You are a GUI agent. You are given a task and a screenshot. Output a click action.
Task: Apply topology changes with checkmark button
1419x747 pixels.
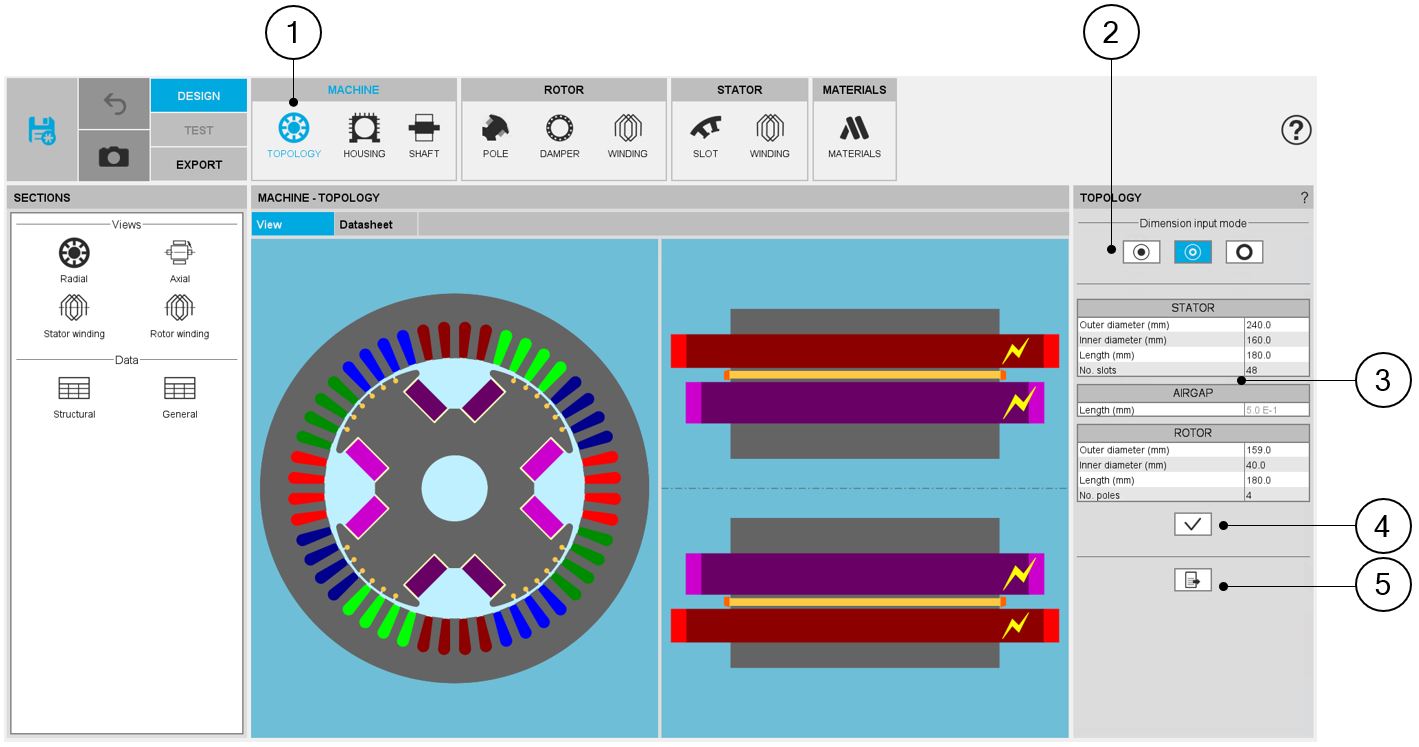tap(1192, 524)
